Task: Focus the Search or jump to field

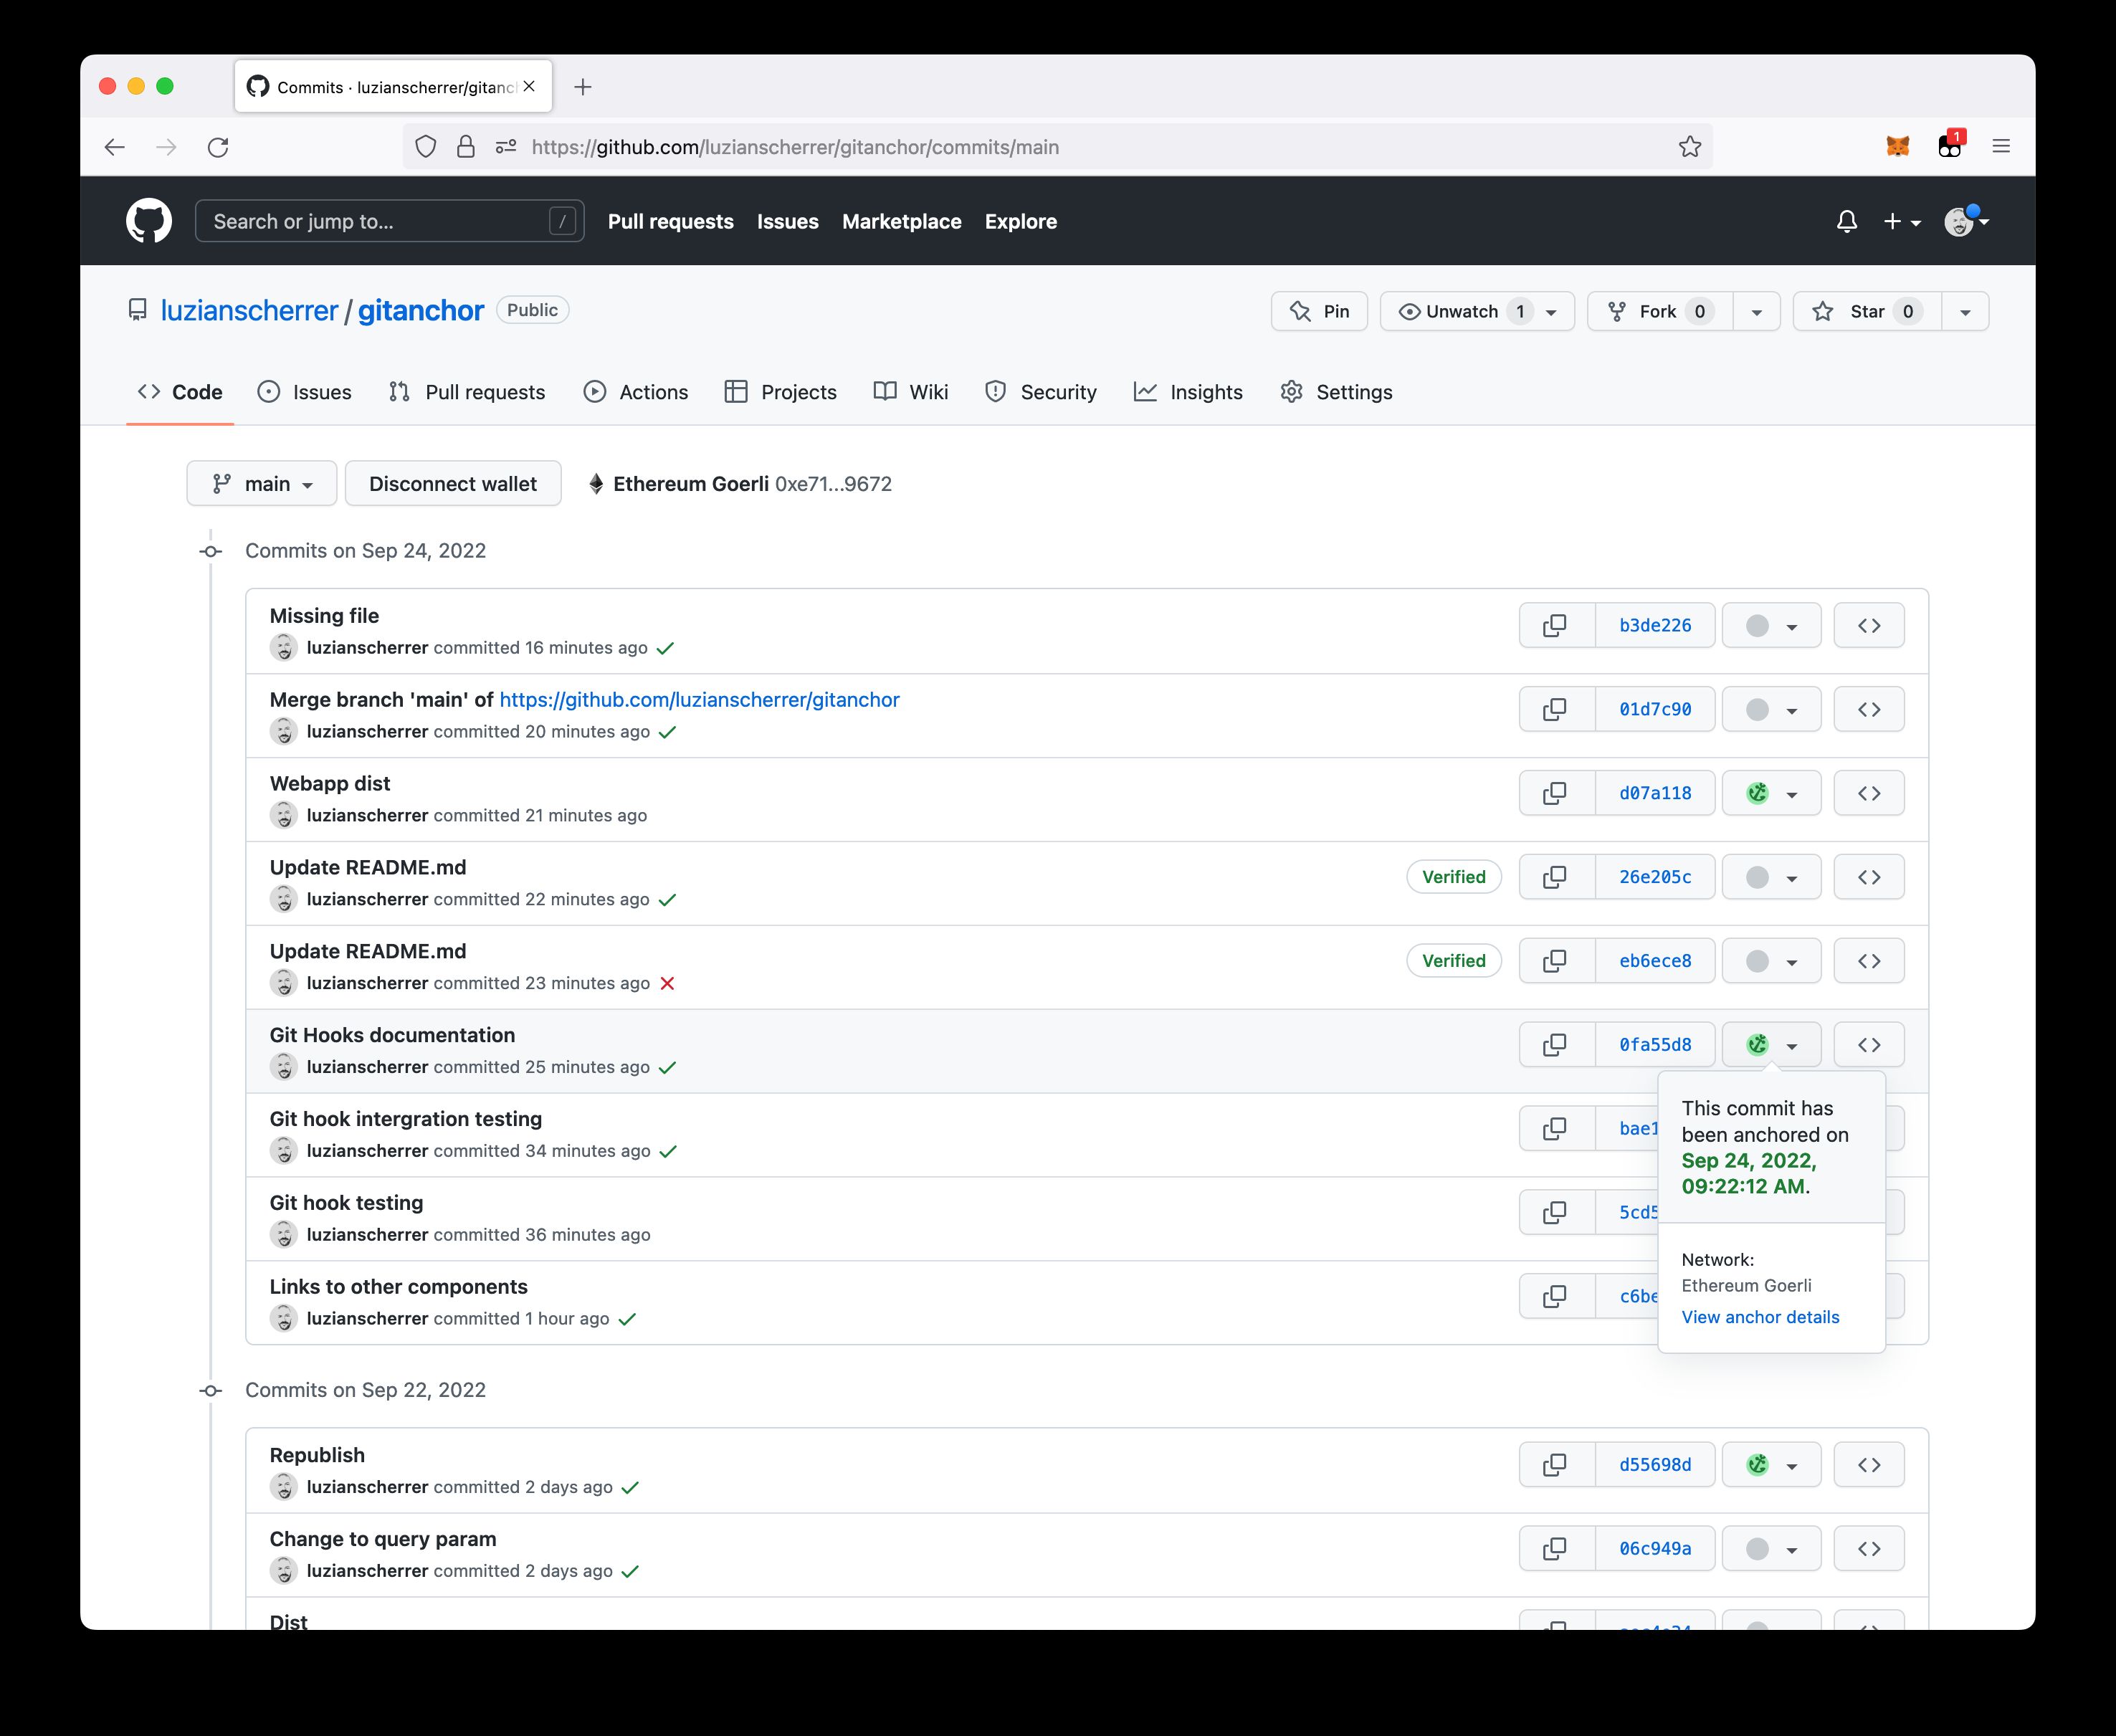Action: (x=389, y=221)
